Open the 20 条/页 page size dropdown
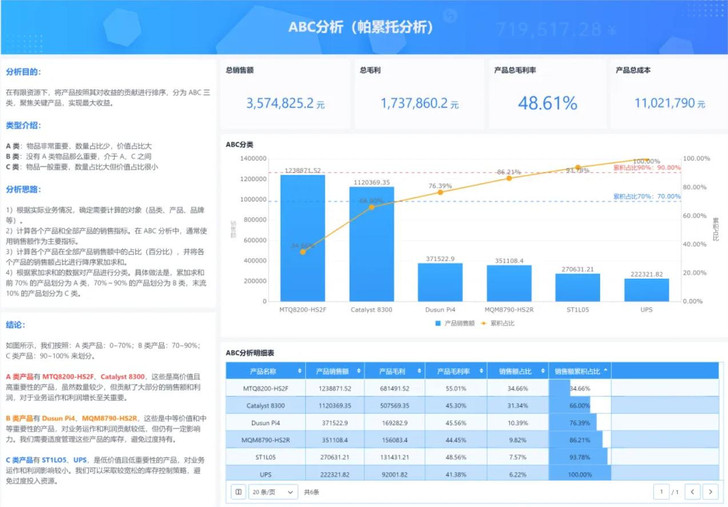This screenshot has width=728, height=507. tap(273, 492)
